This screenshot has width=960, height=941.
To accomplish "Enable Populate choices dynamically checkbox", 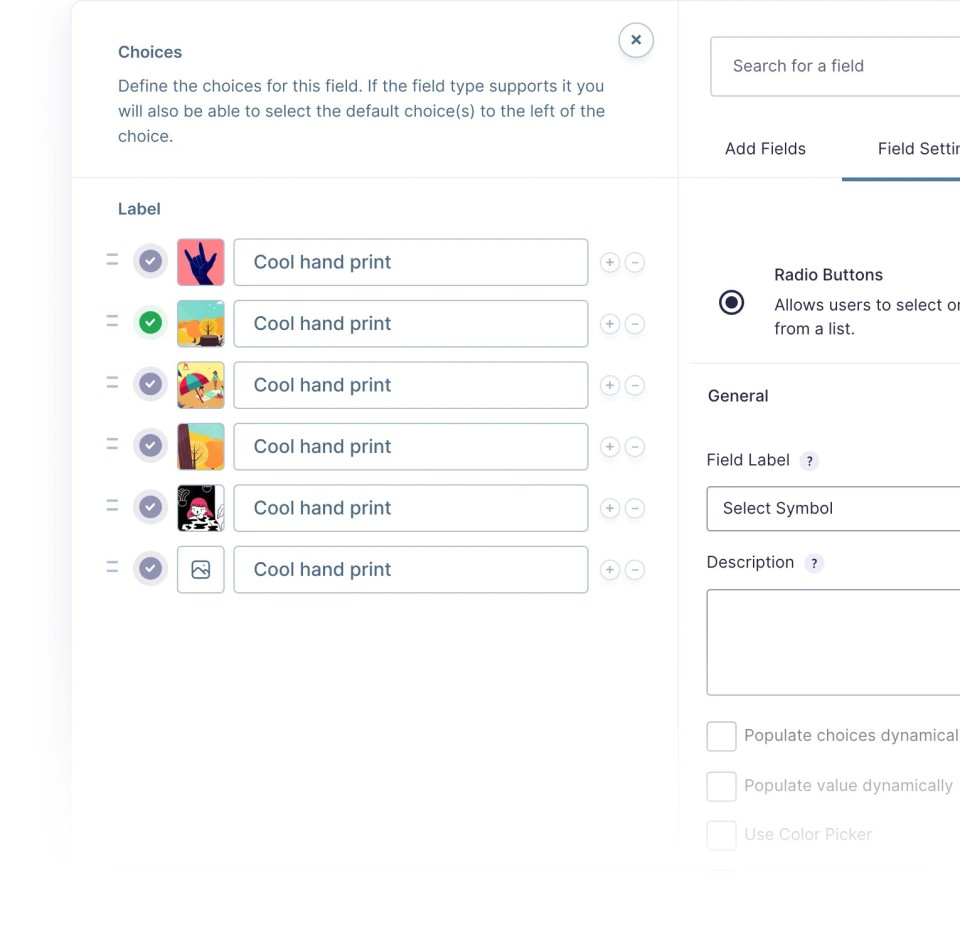I will click(721, 736).
